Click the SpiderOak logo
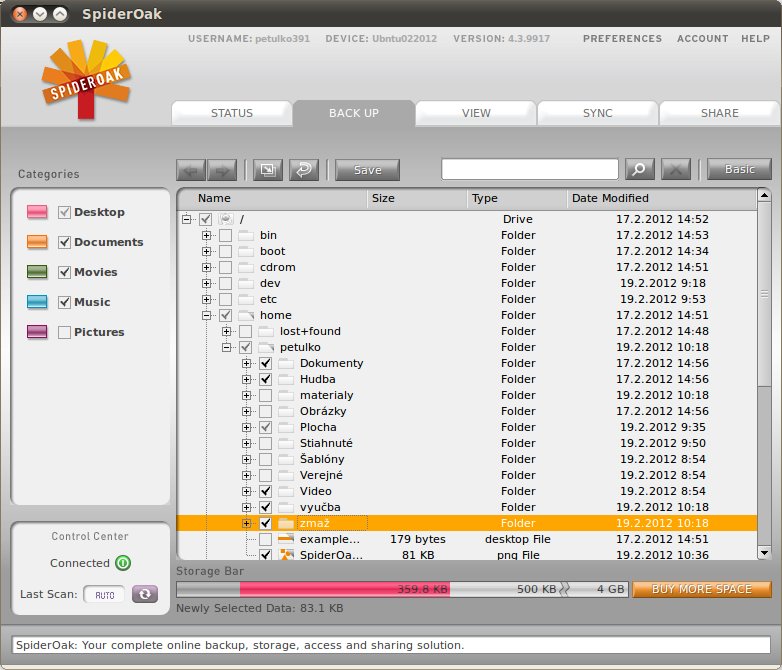Viewport: 782px width, 670px height. pos(86,79)
